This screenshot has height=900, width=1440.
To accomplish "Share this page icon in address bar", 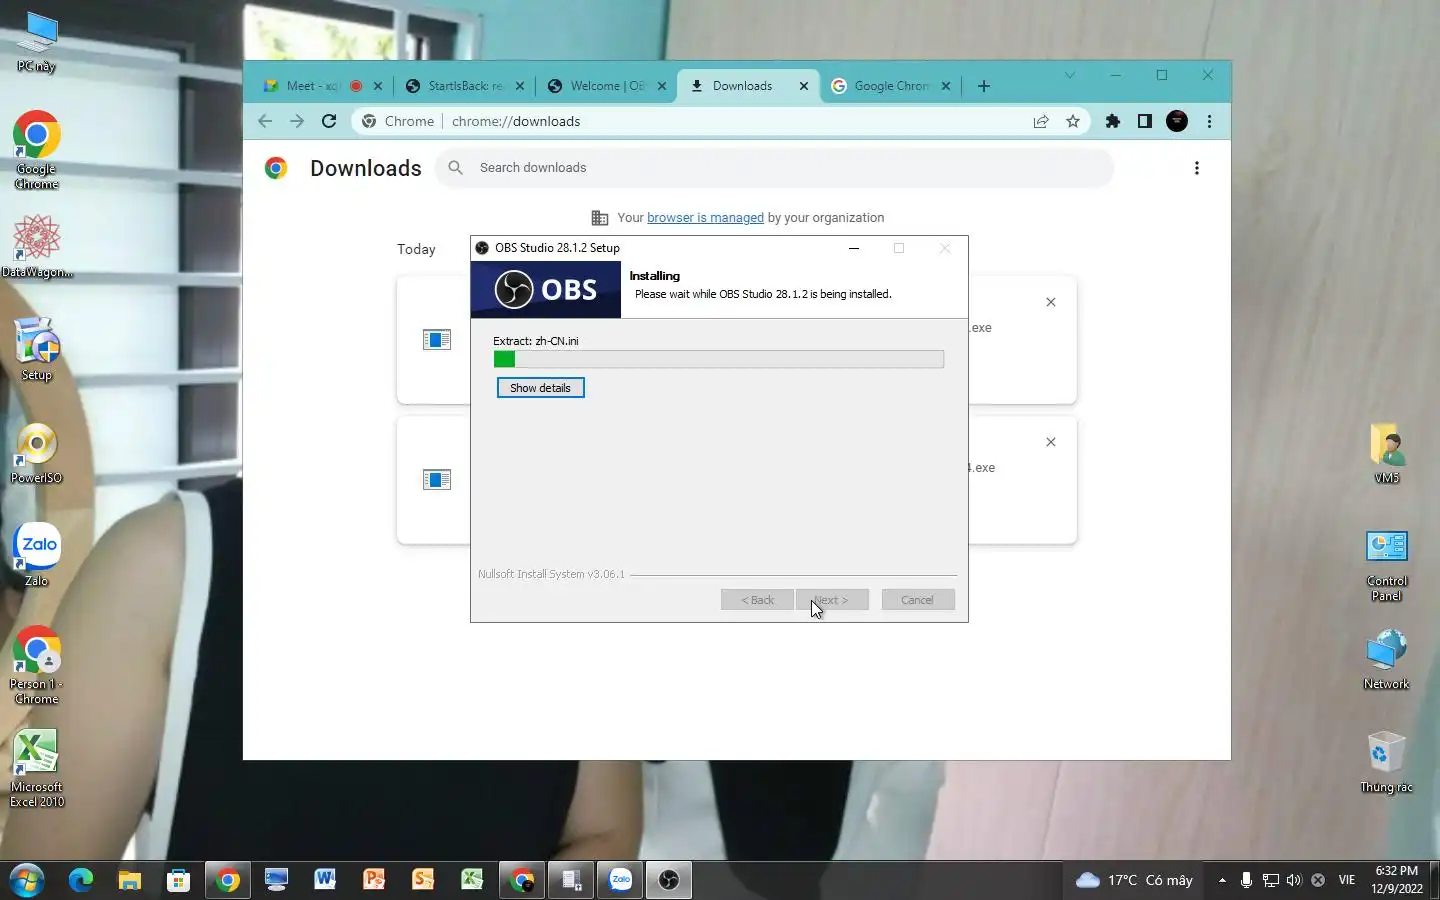I will point(1041,121).
